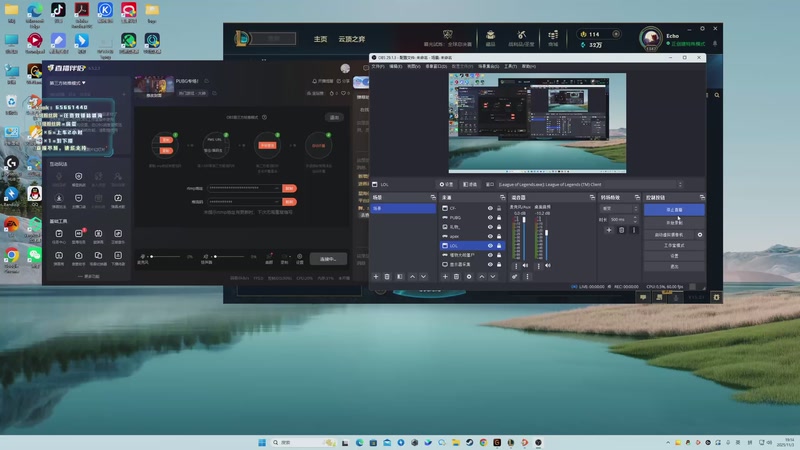The height and width of the screenshot is (450, 800).
Task: Add a new scene in OBS Scenes panel
Action: [x=376, y=277]
